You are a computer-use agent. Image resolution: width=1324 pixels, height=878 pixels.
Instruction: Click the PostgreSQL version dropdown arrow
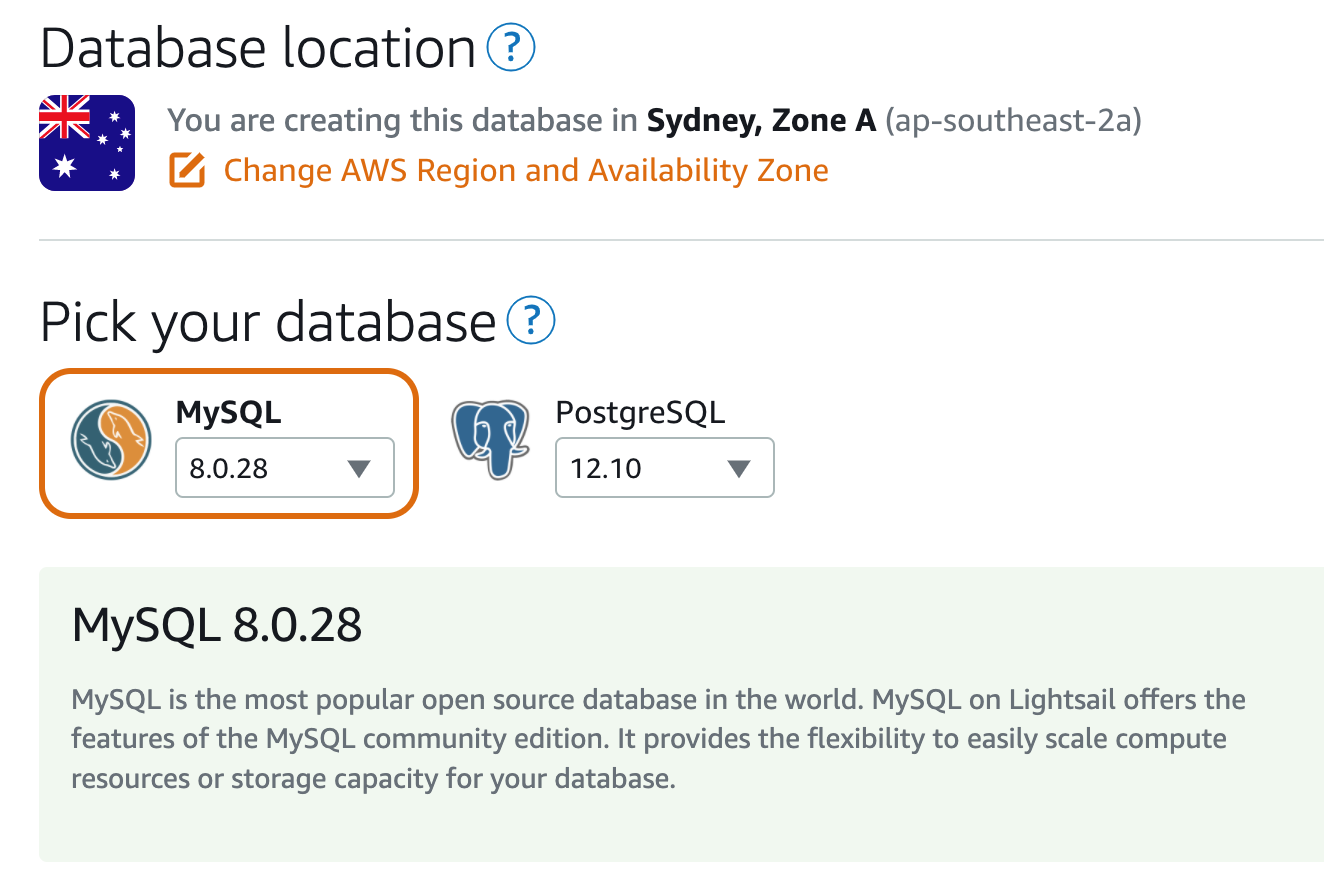[740, 467]
